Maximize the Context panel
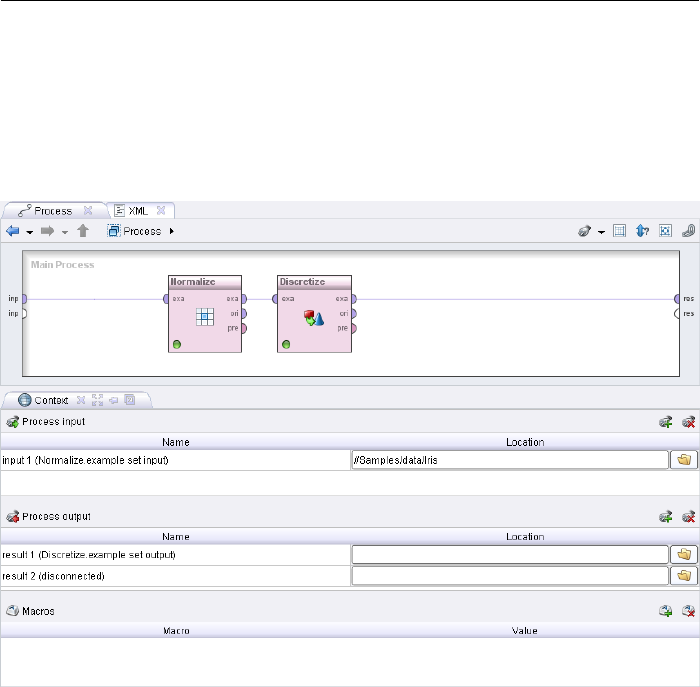The width and height of the screenshot is (700, 687). click(x=97, y=400)
